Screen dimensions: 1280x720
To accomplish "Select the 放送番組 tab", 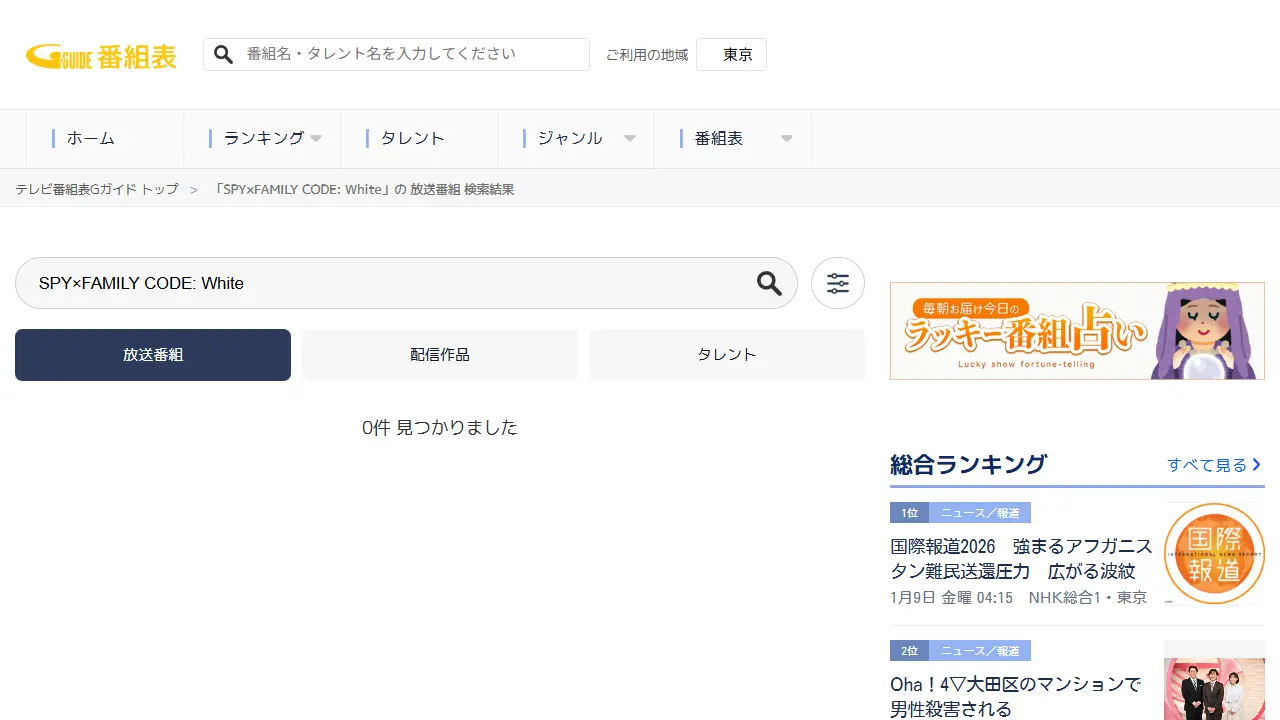I will [153, 355].
